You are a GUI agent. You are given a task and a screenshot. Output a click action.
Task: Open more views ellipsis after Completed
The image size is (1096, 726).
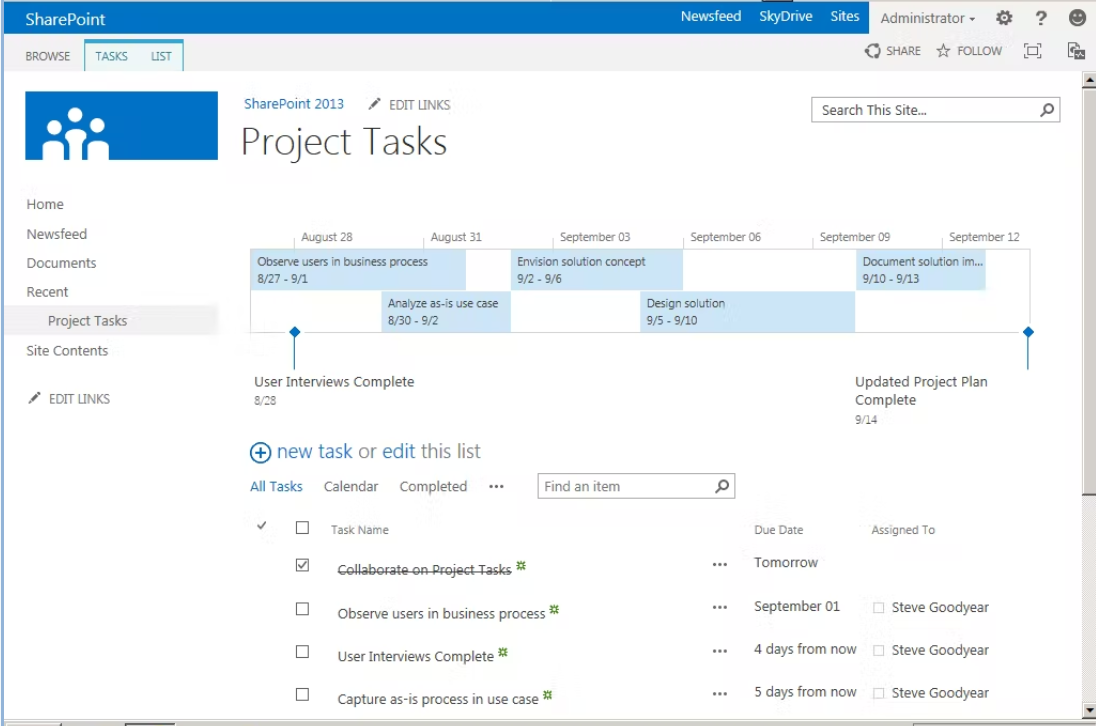496,486
